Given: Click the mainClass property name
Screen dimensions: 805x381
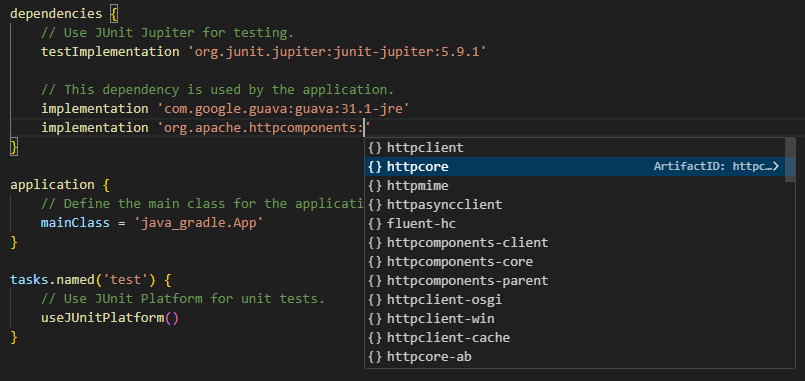Looking at the screenshot, I should [75, 223].
